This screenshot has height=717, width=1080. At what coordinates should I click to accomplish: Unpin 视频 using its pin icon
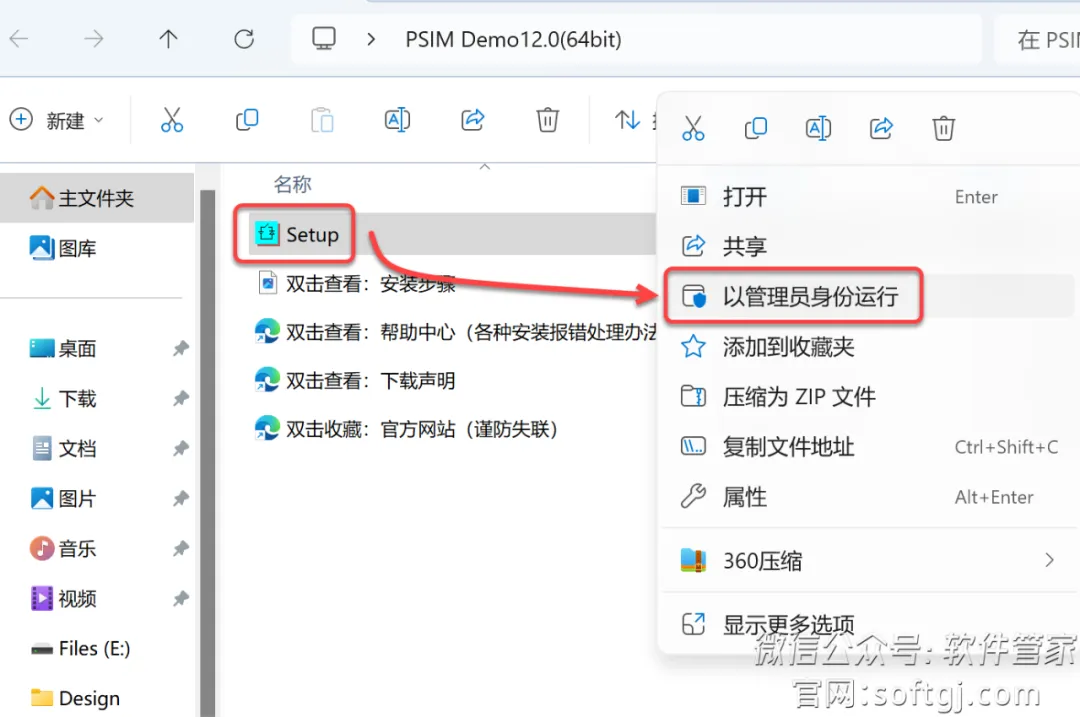(x=180, y=599)
